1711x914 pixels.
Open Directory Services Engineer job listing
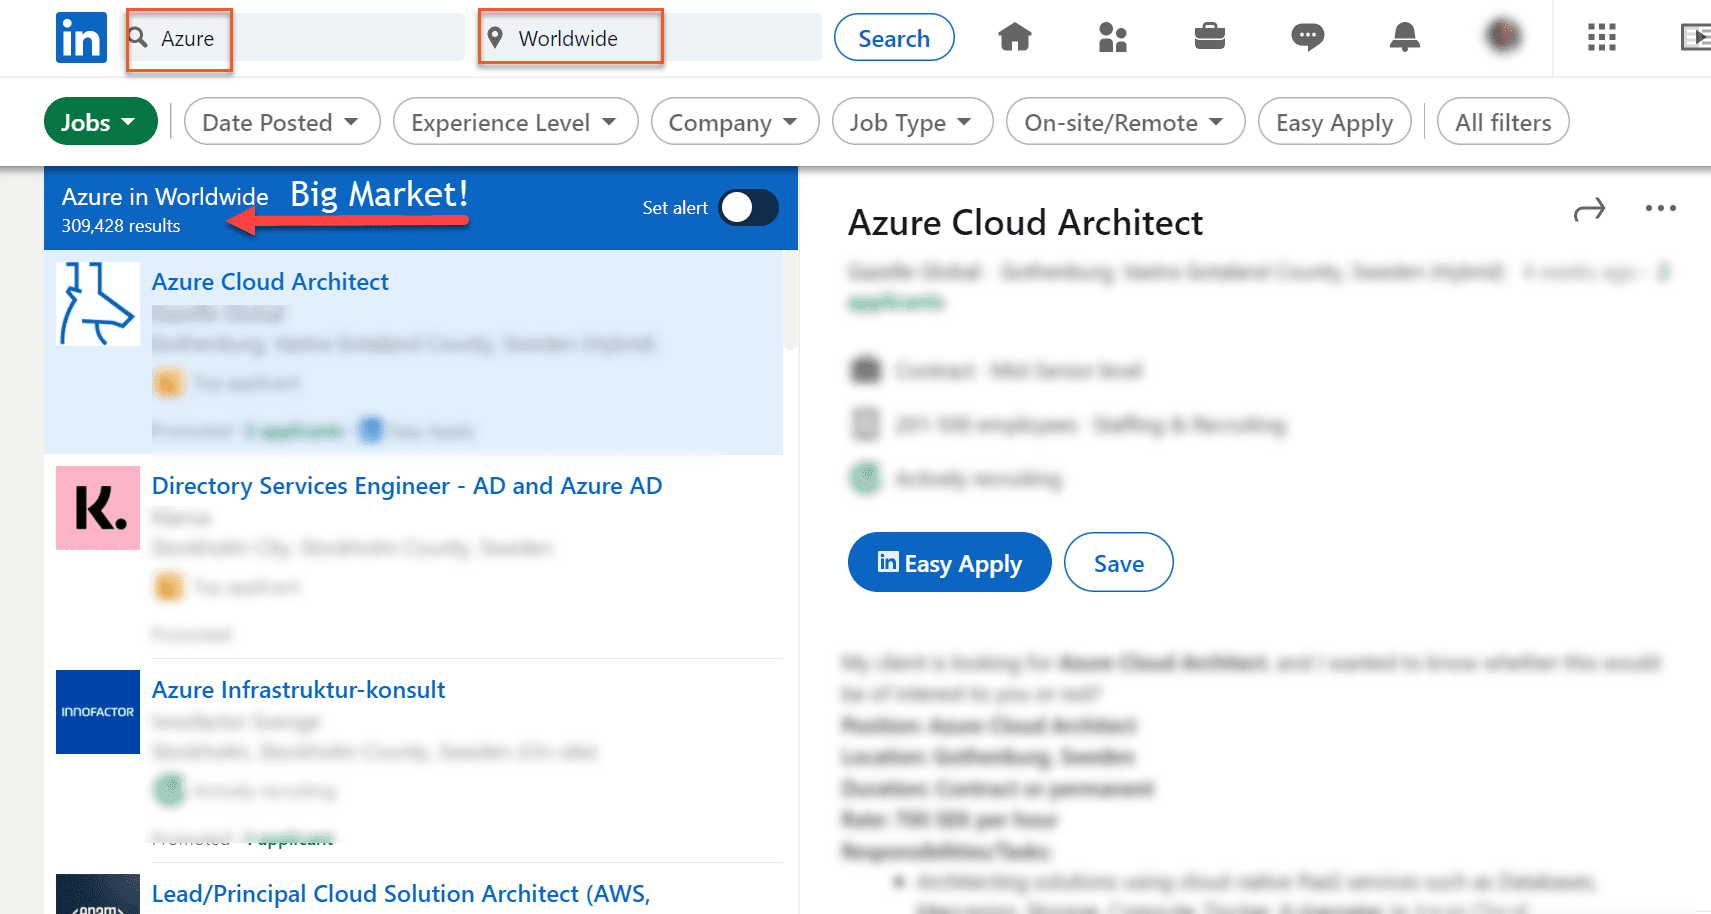pyautogui.click(x=407, y=486)
